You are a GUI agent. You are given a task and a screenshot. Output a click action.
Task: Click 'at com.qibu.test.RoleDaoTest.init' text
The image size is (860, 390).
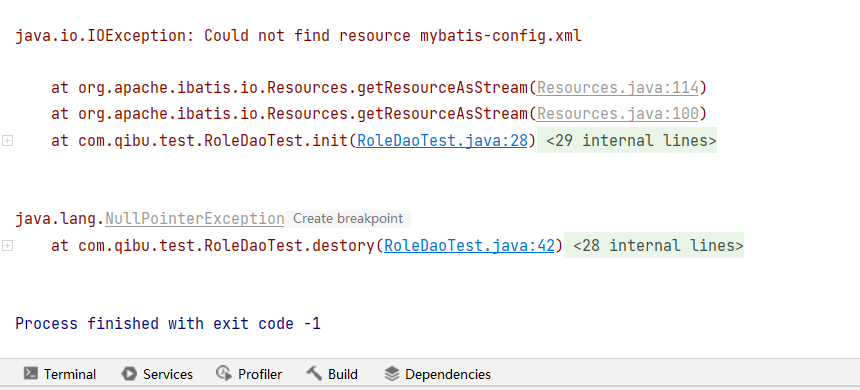(x=200, y=141)
